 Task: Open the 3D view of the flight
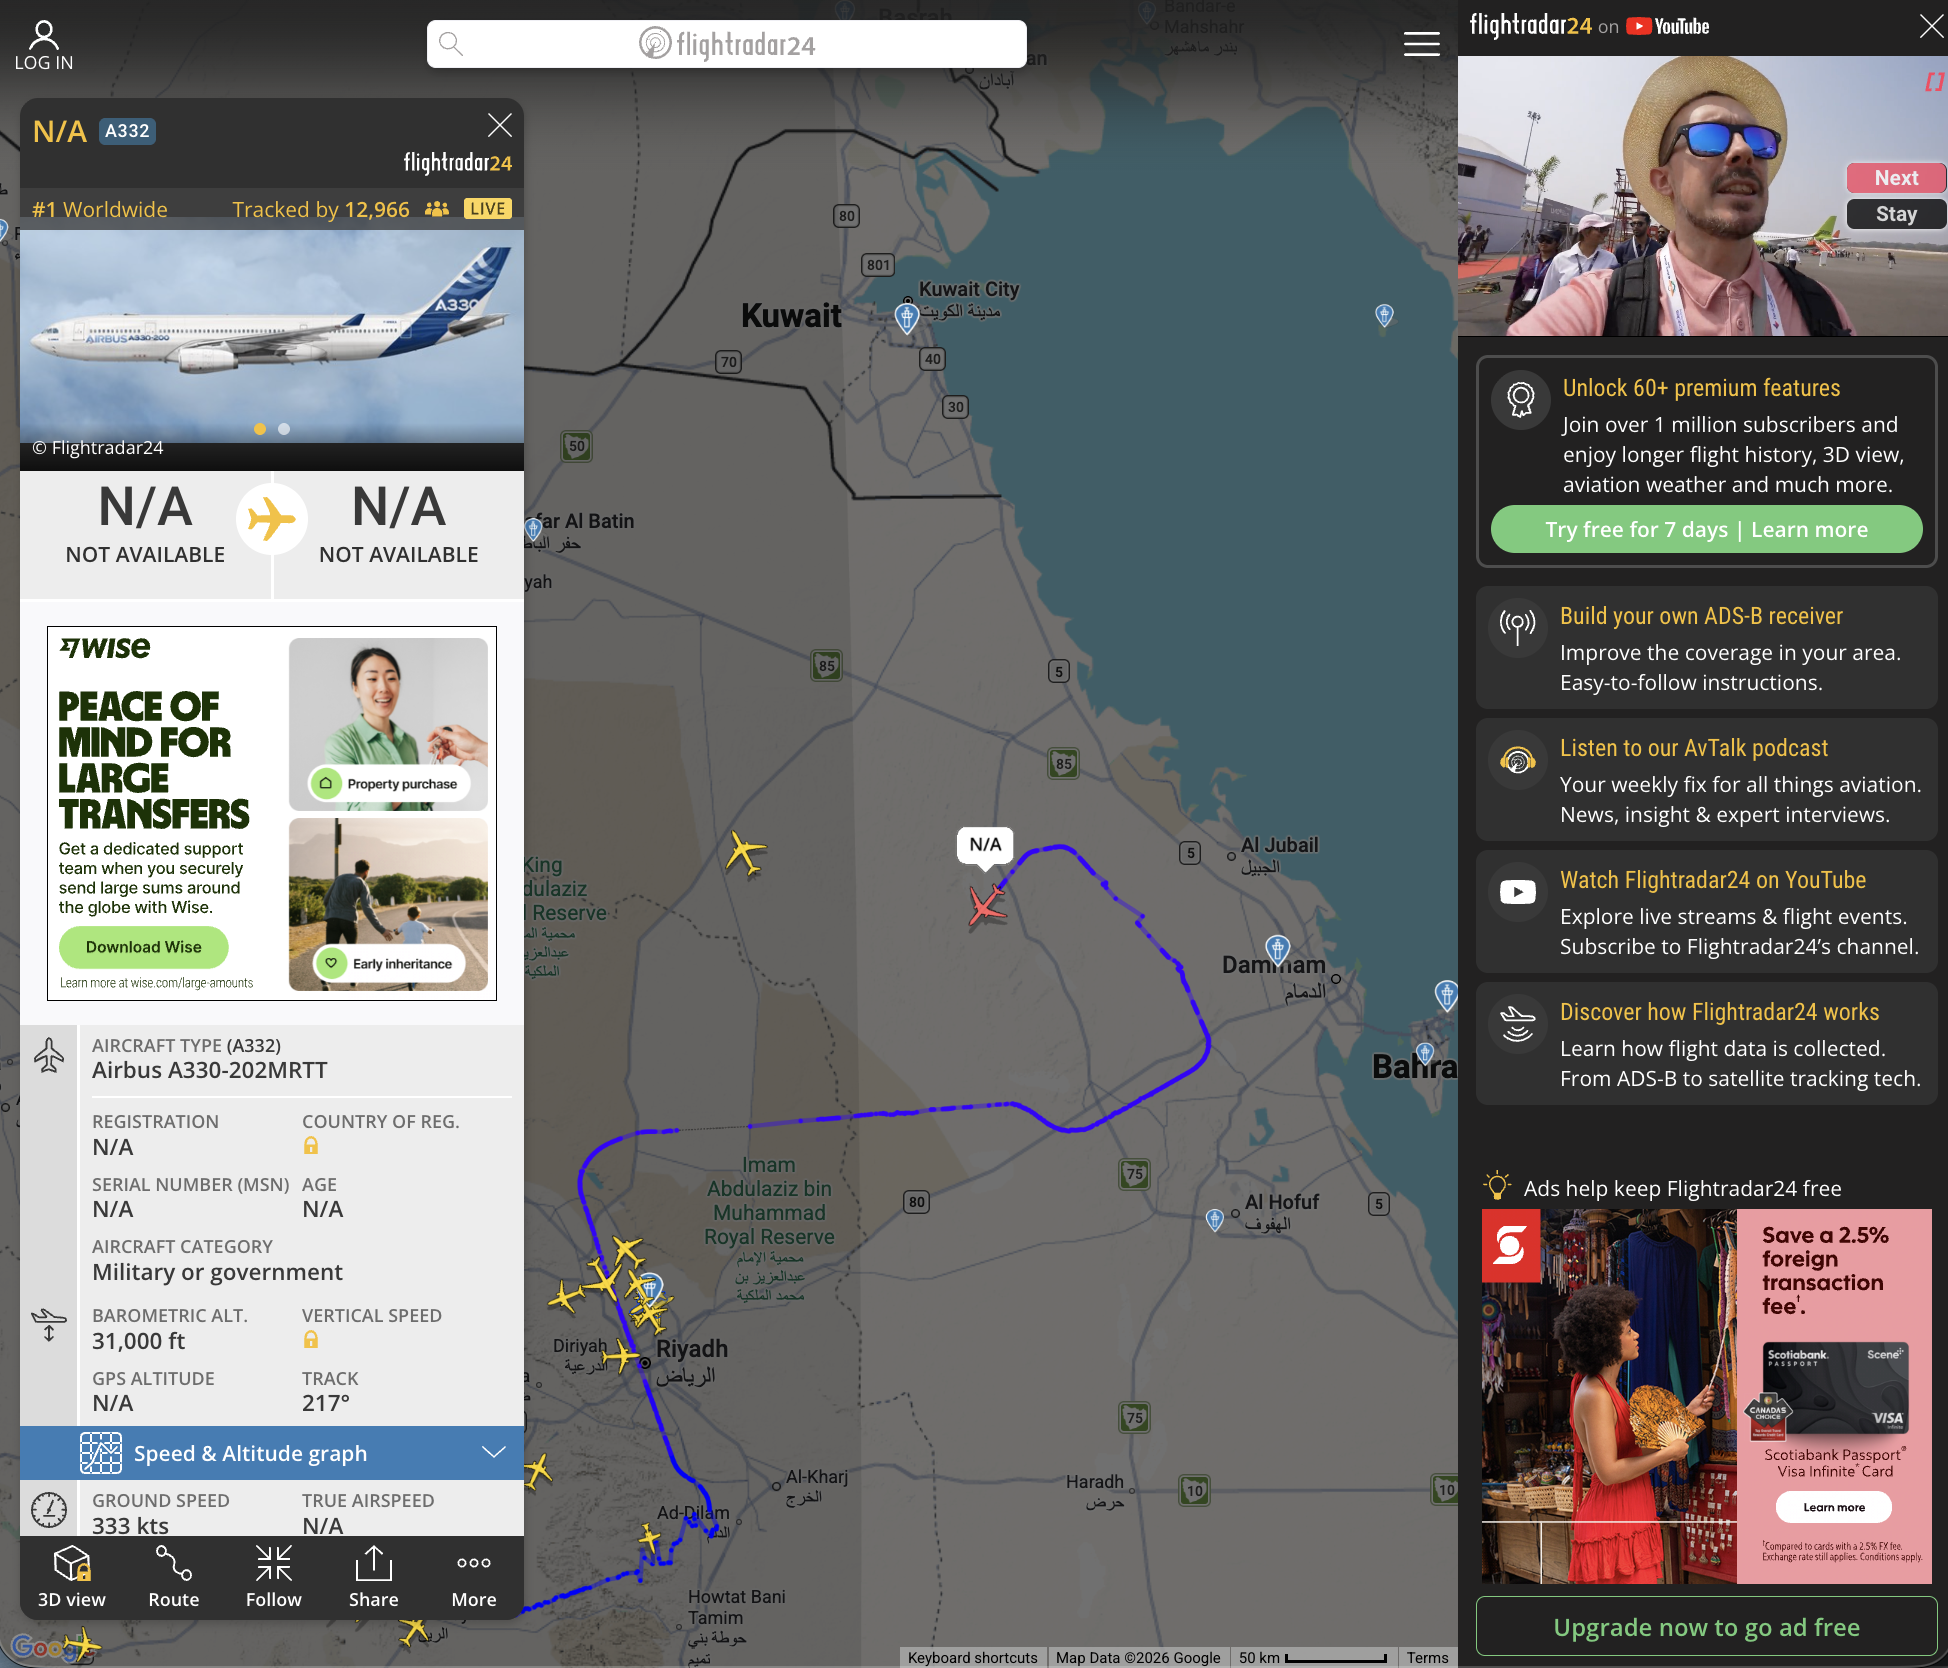[x=71, y=1576]
